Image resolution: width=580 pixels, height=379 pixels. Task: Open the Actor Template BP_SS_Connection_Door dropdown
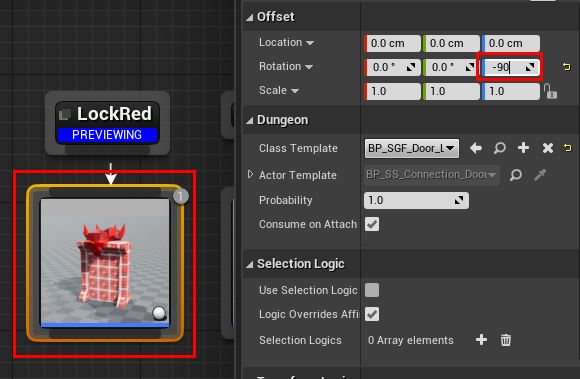coord(432,175)
